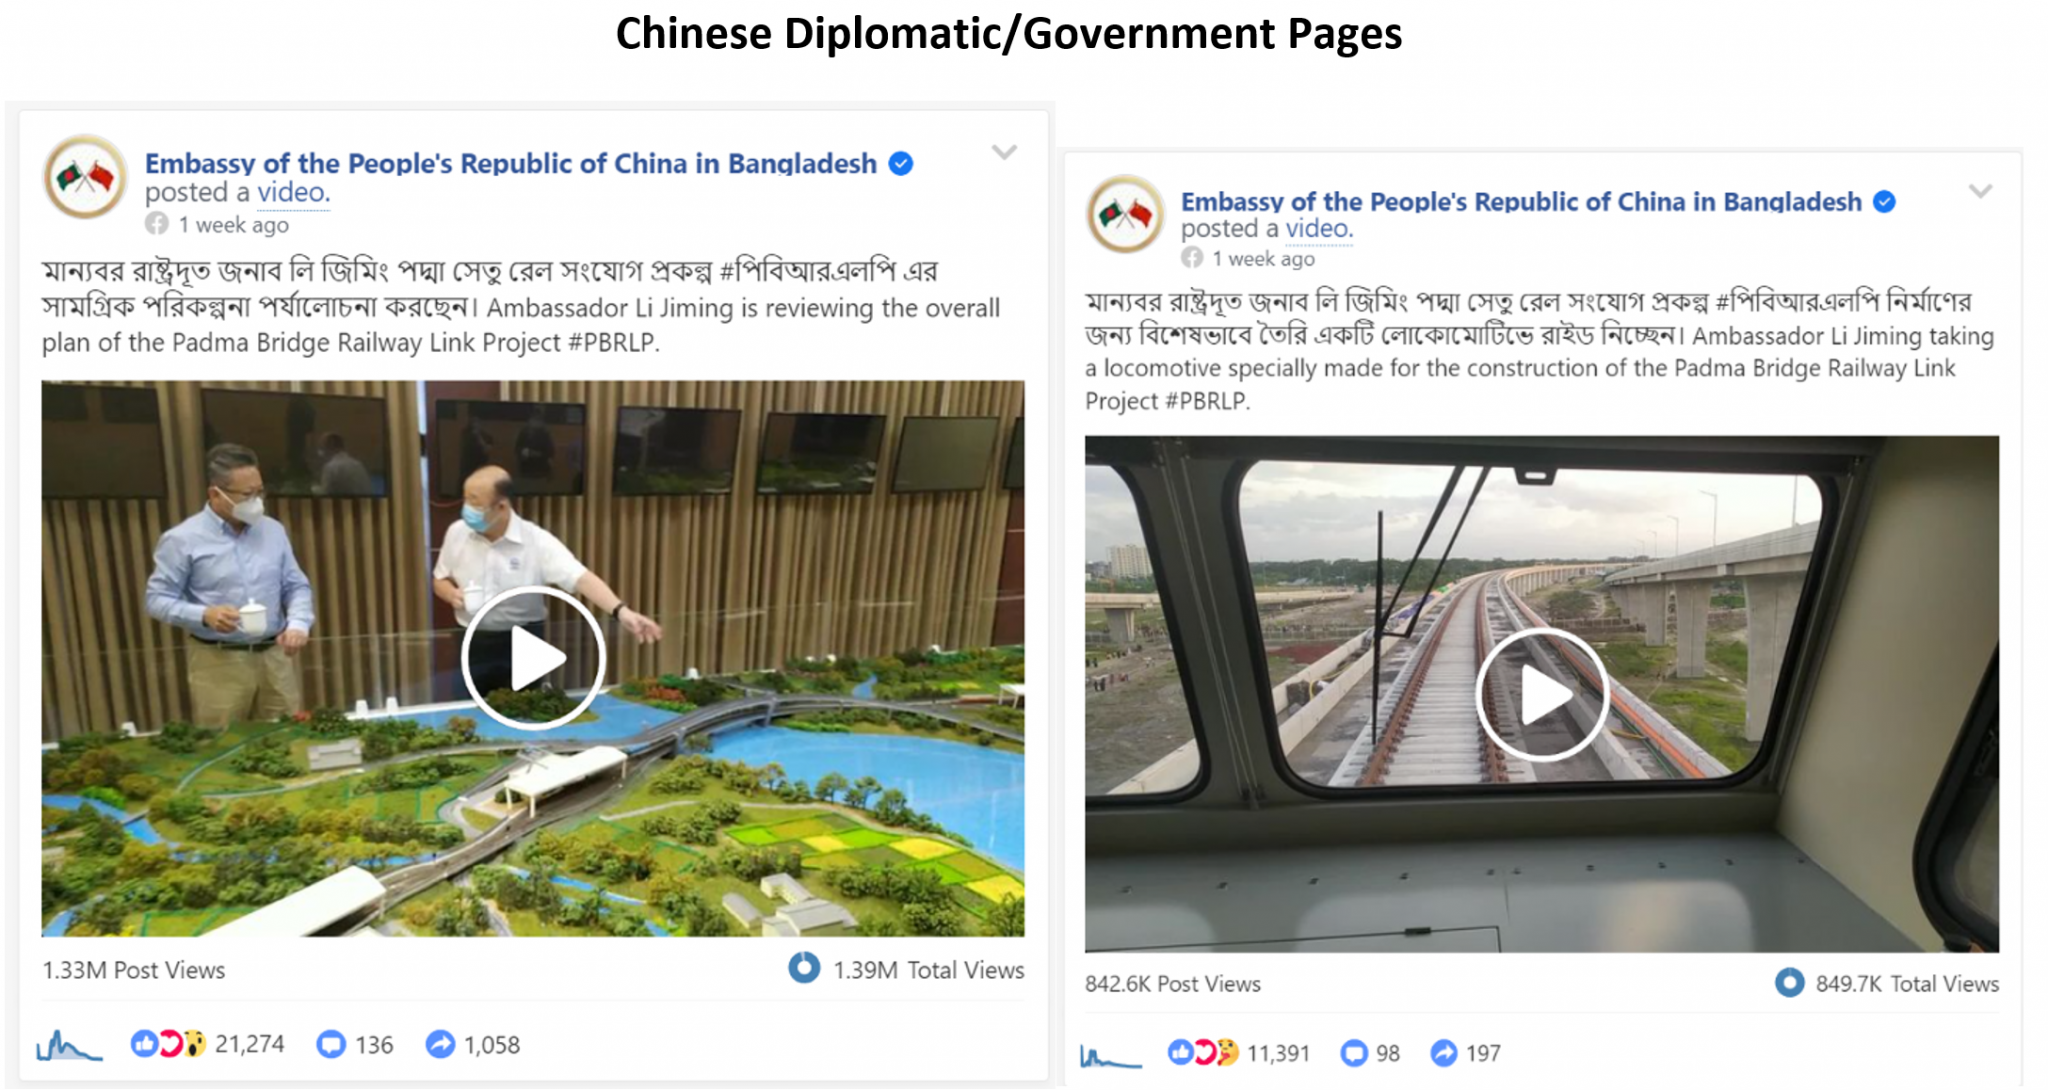Open the reactions icons with 21,274 count

[168, 1045]
